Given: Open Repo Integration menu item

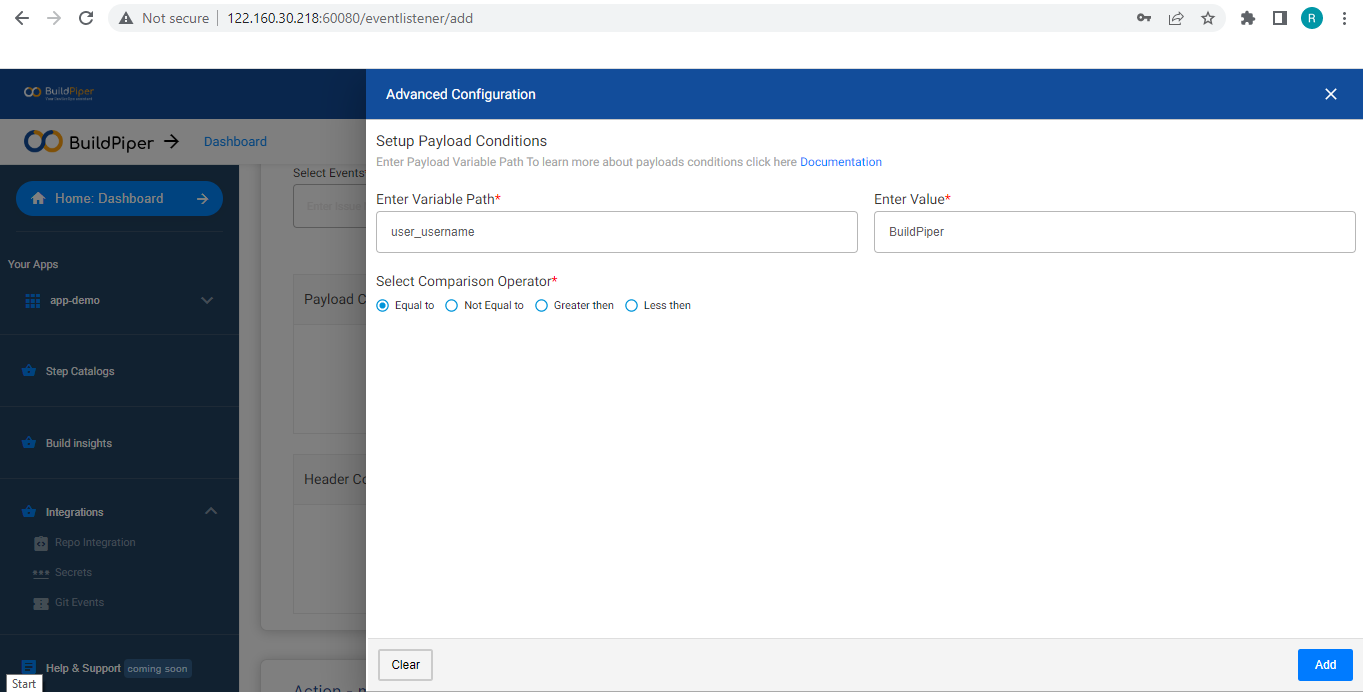Looking at the screenshot, I should click(x=95, y=542).
